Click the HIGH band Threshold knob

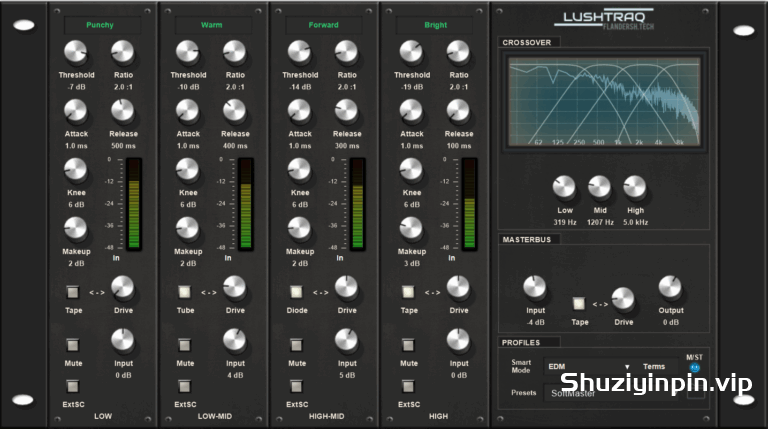tap(410, 52)
